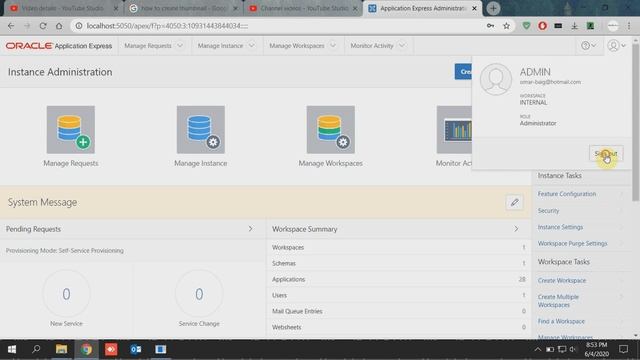Open saved password key icon
Screen dimensions: 640x360
pos(490,26)
